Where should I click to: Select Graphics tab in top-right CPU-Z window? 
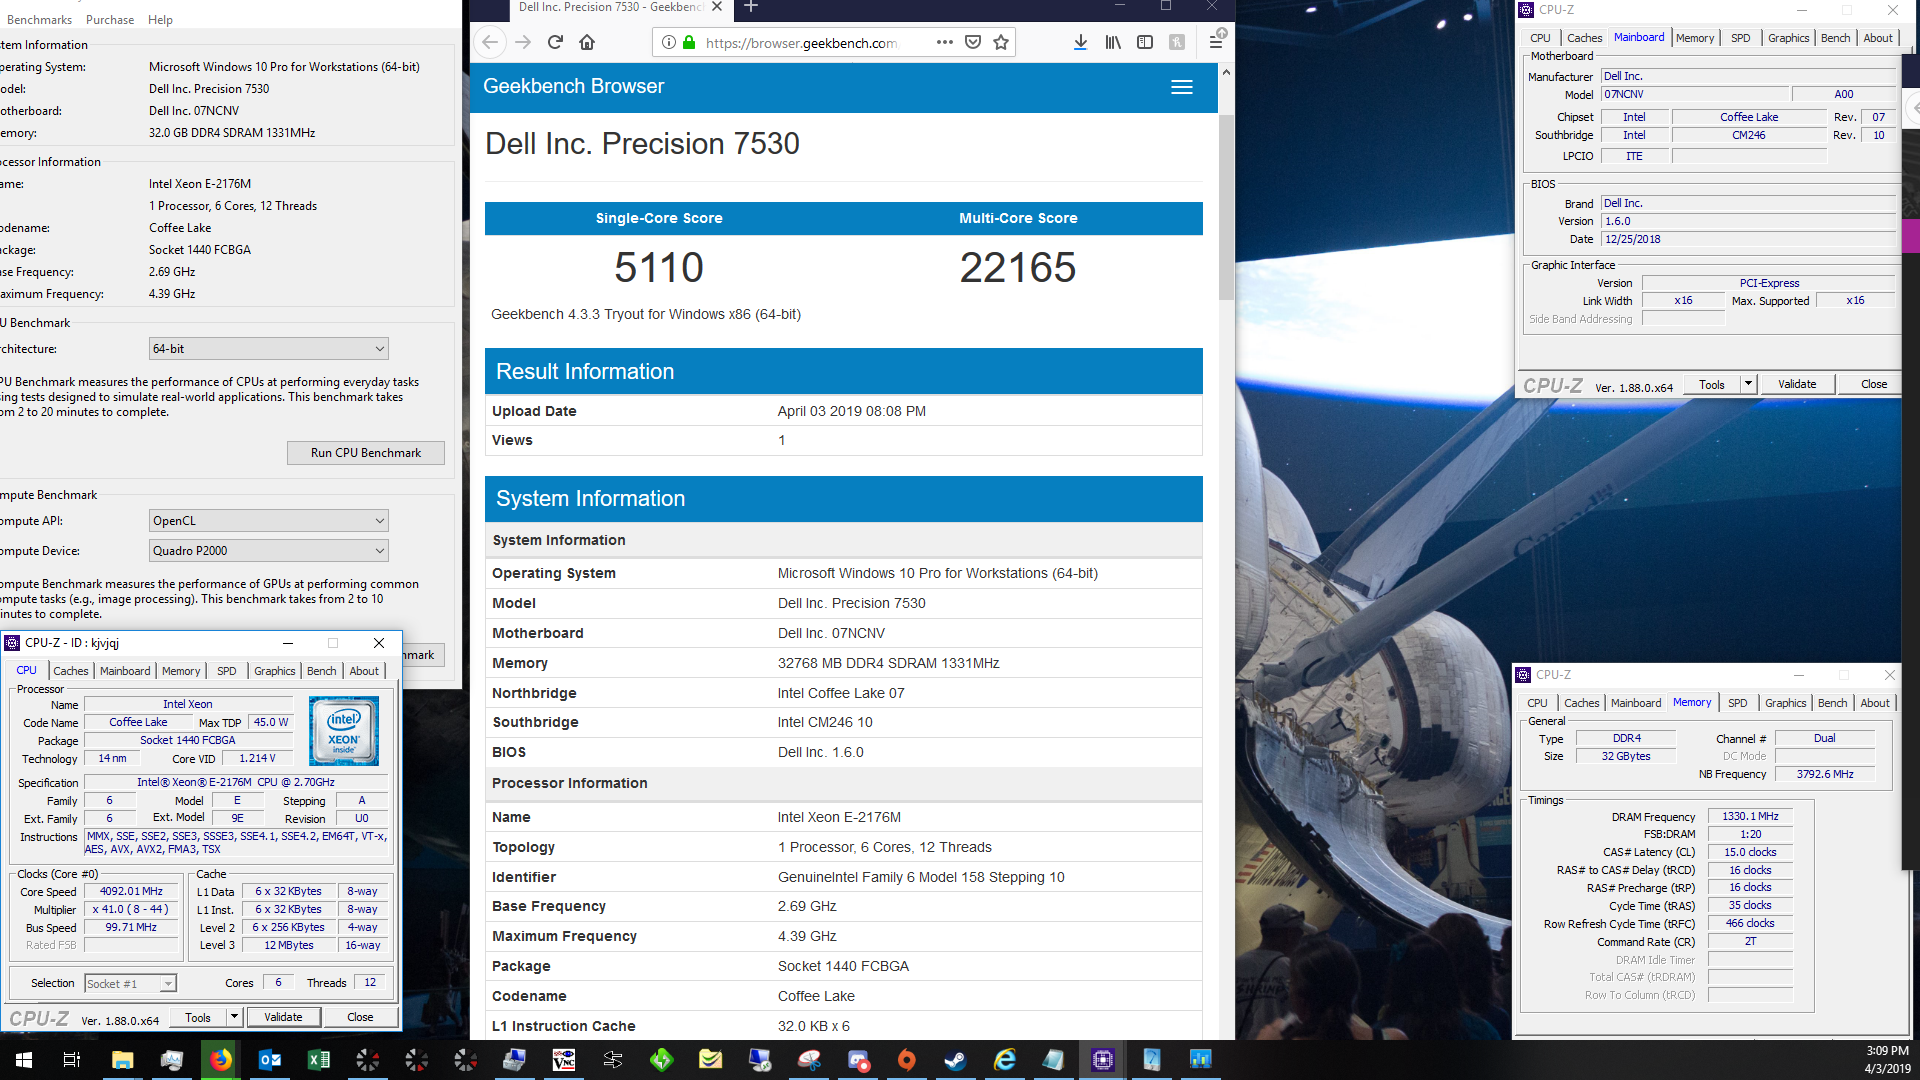click(x=1788, y=38)
